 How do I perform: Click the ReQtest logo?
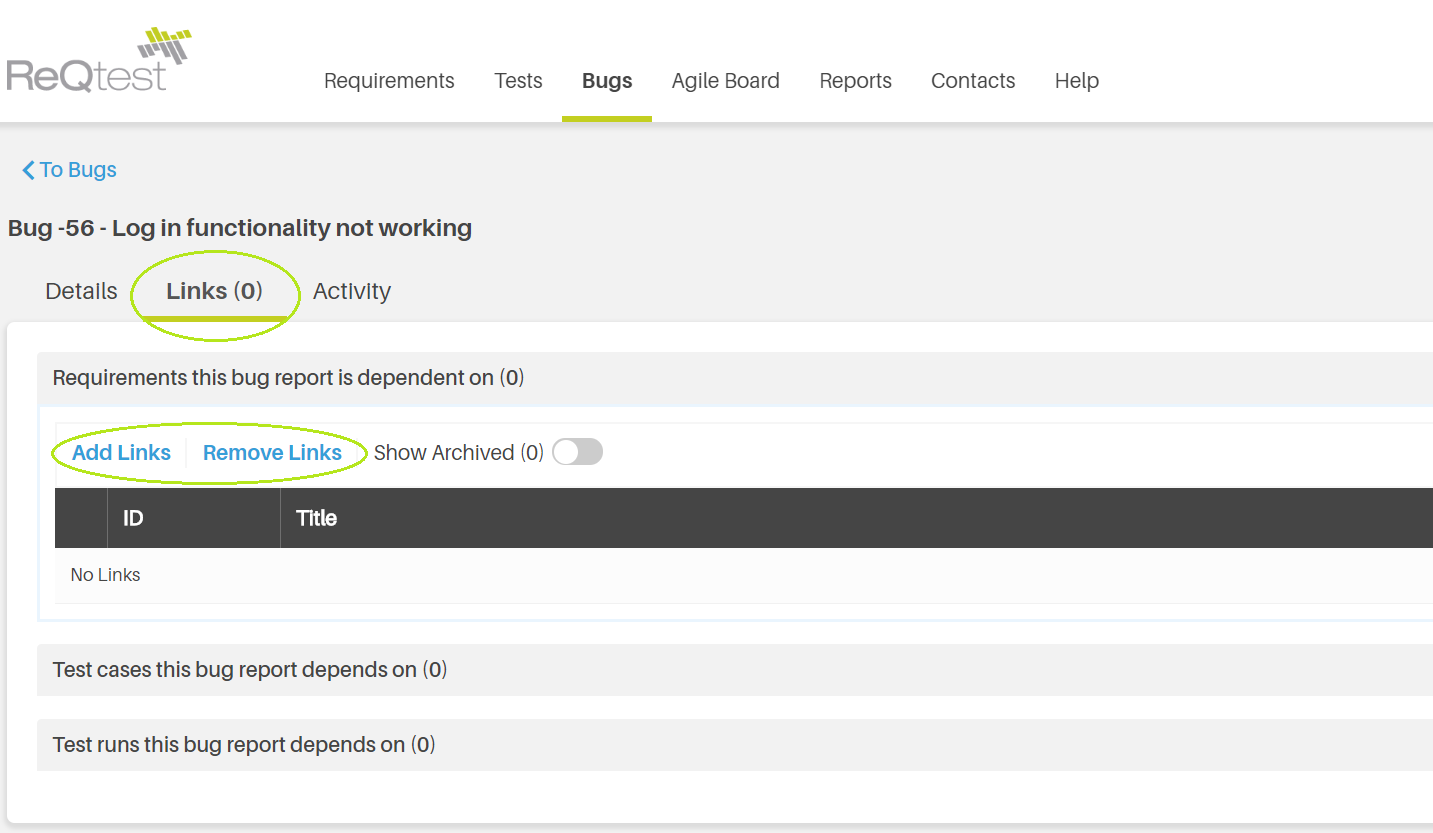click(x=97, y=61)
